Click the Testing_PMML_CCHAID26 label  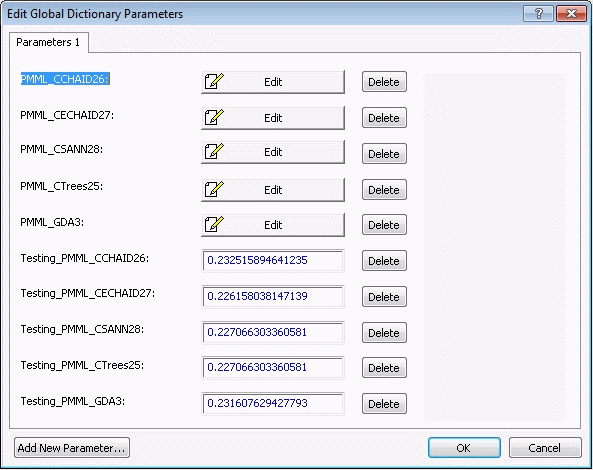point(84,258)
